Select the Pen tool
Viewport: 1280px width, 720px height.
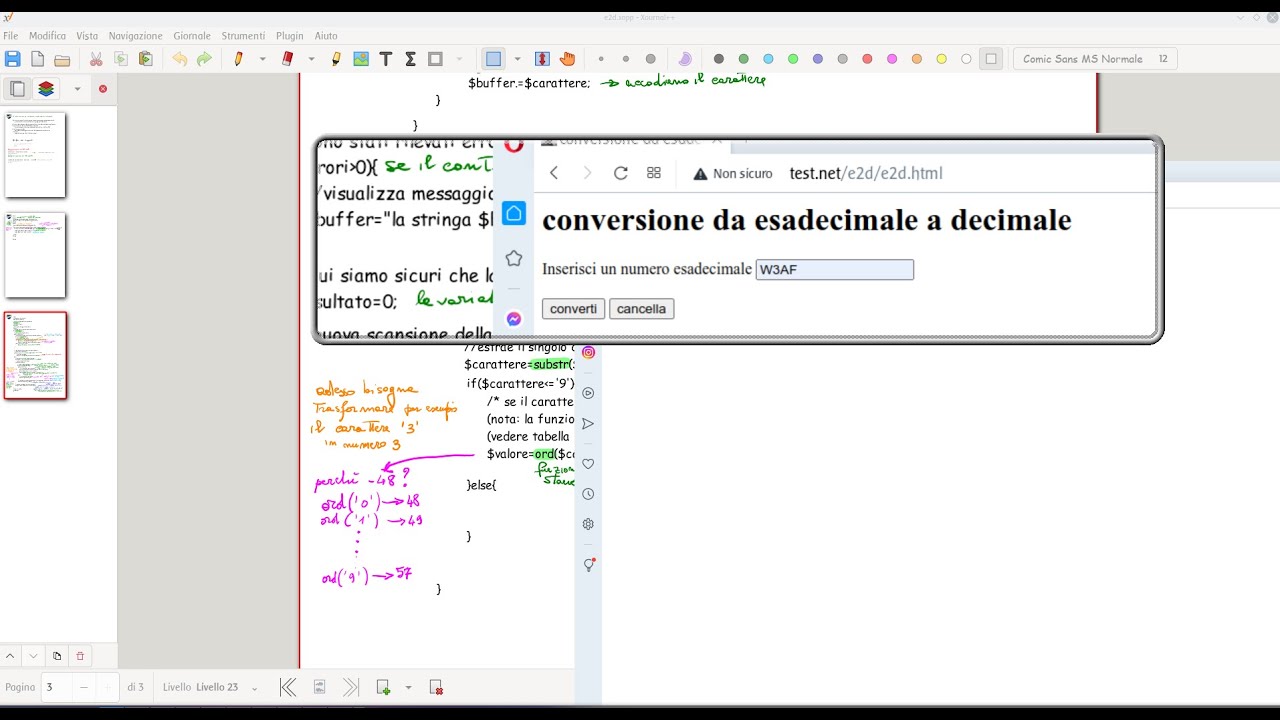point(238,59)
